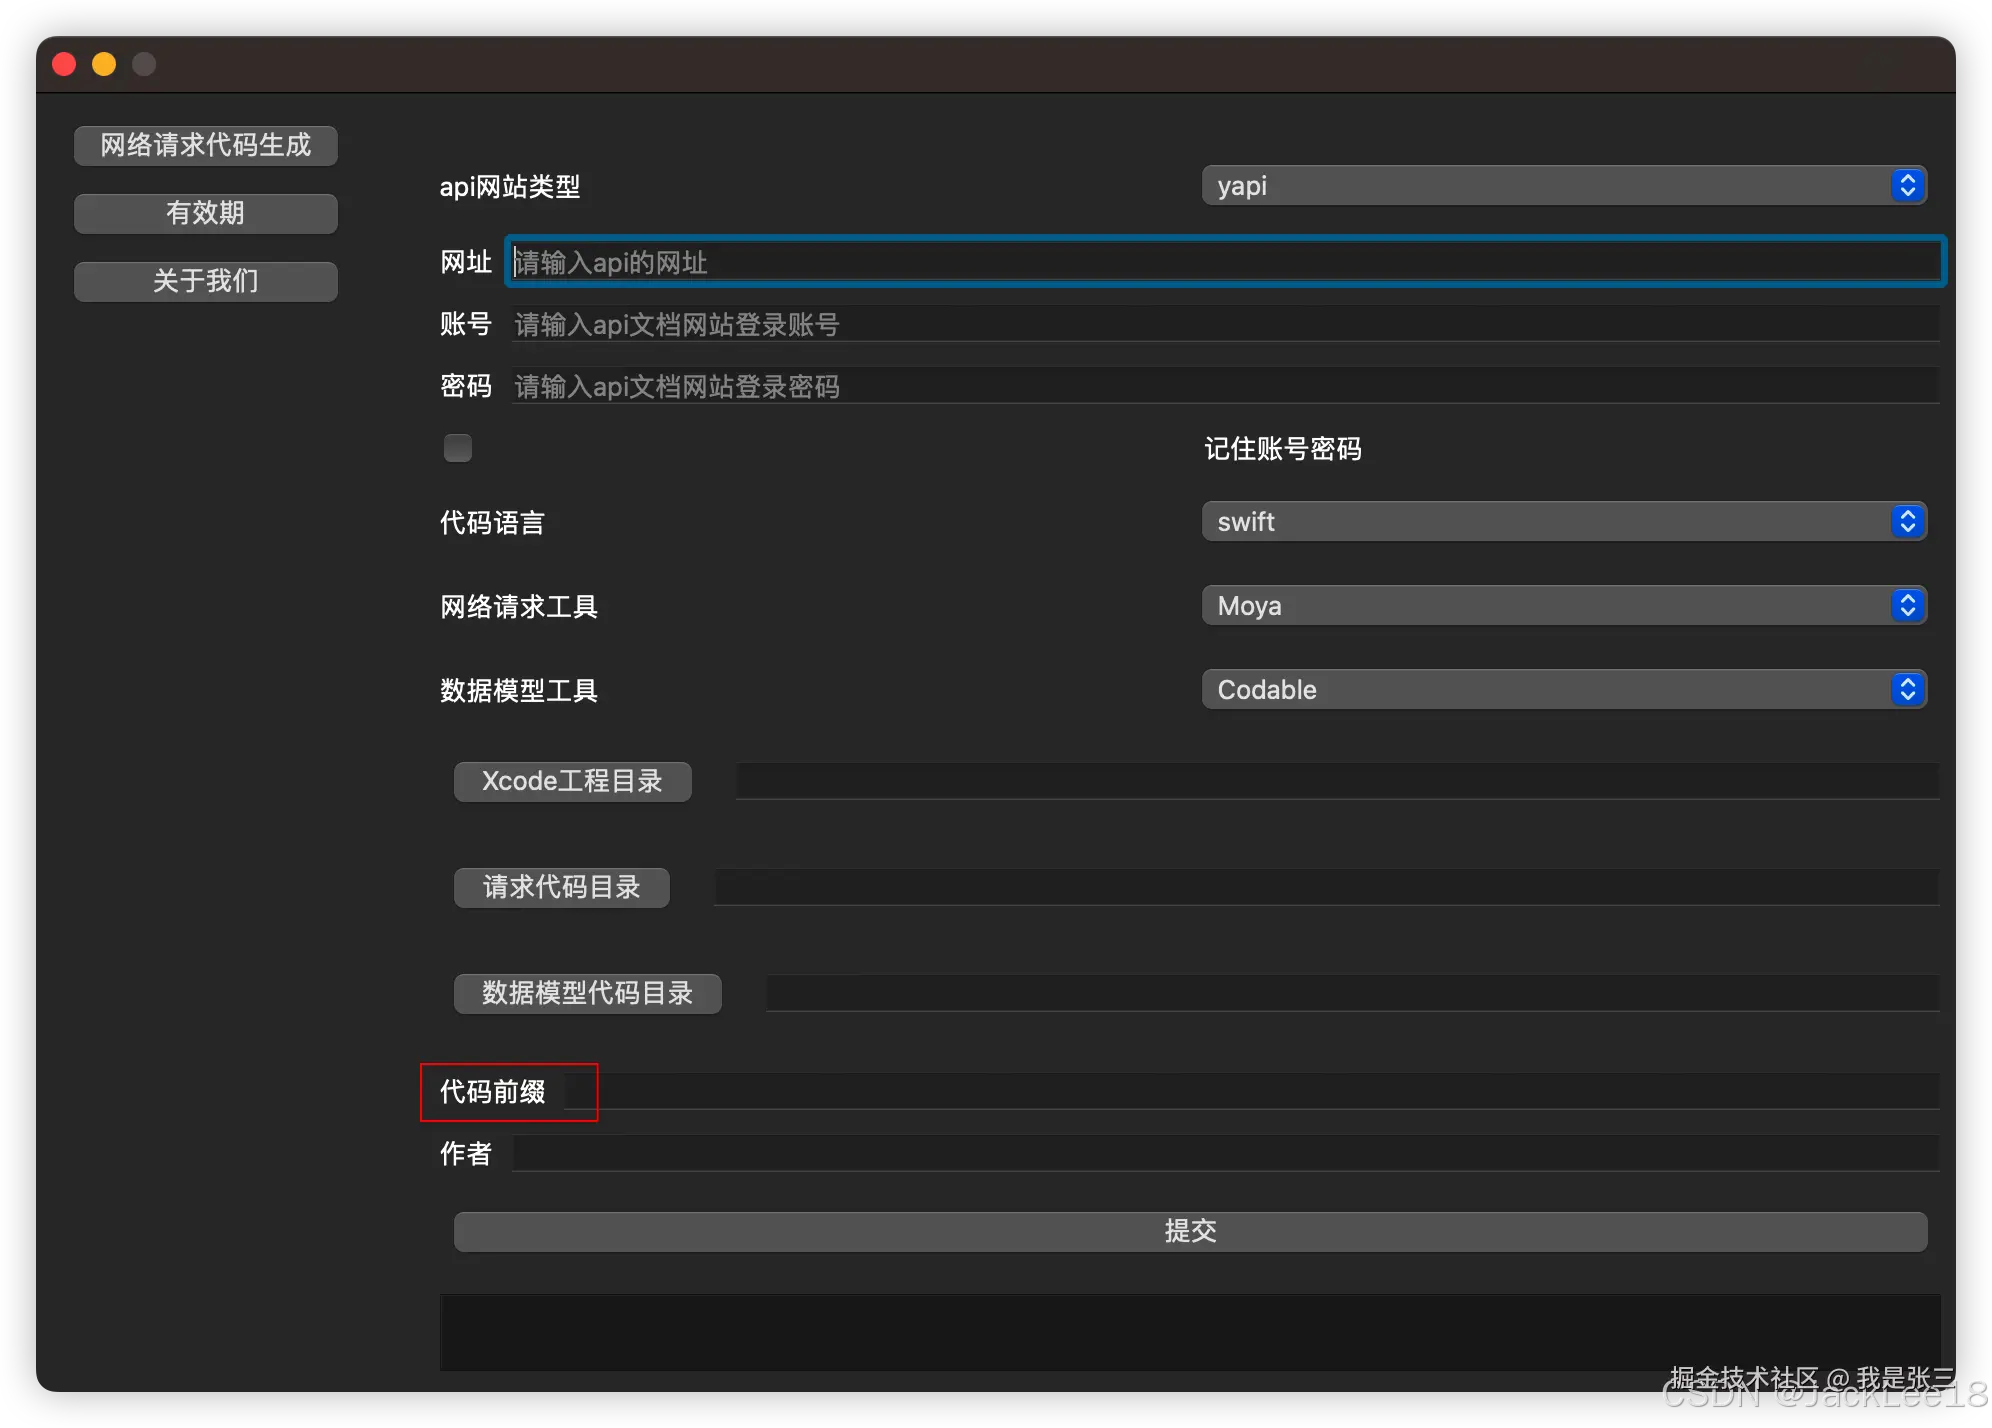Click the 数据模型代码目录 button
The image size is (1992, 1428).
pos(587,993)
